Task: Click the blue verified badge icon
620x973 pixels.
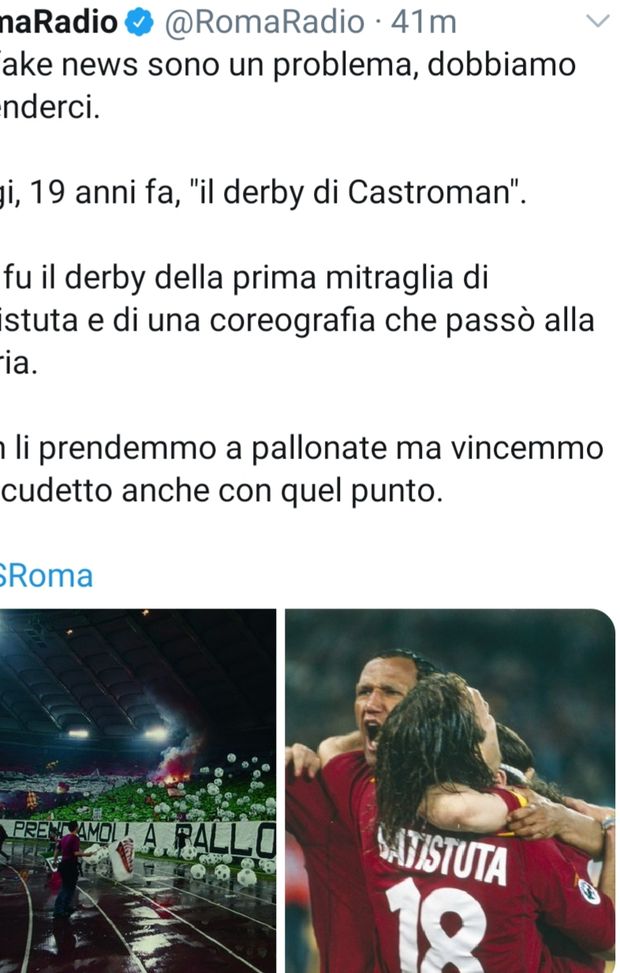Action: pyautogui.click(x=140, y=22)
